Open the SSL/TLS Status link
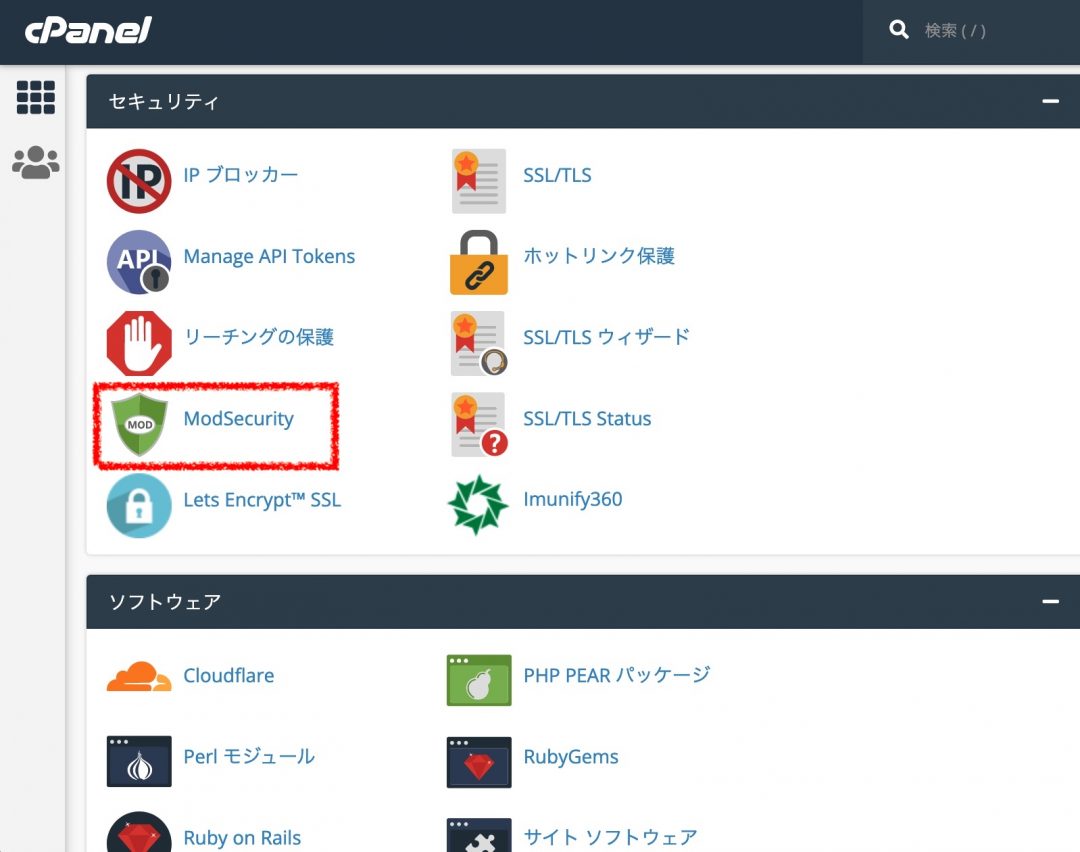Screen dimensions: 1080x852 click(x=587, y=419)
